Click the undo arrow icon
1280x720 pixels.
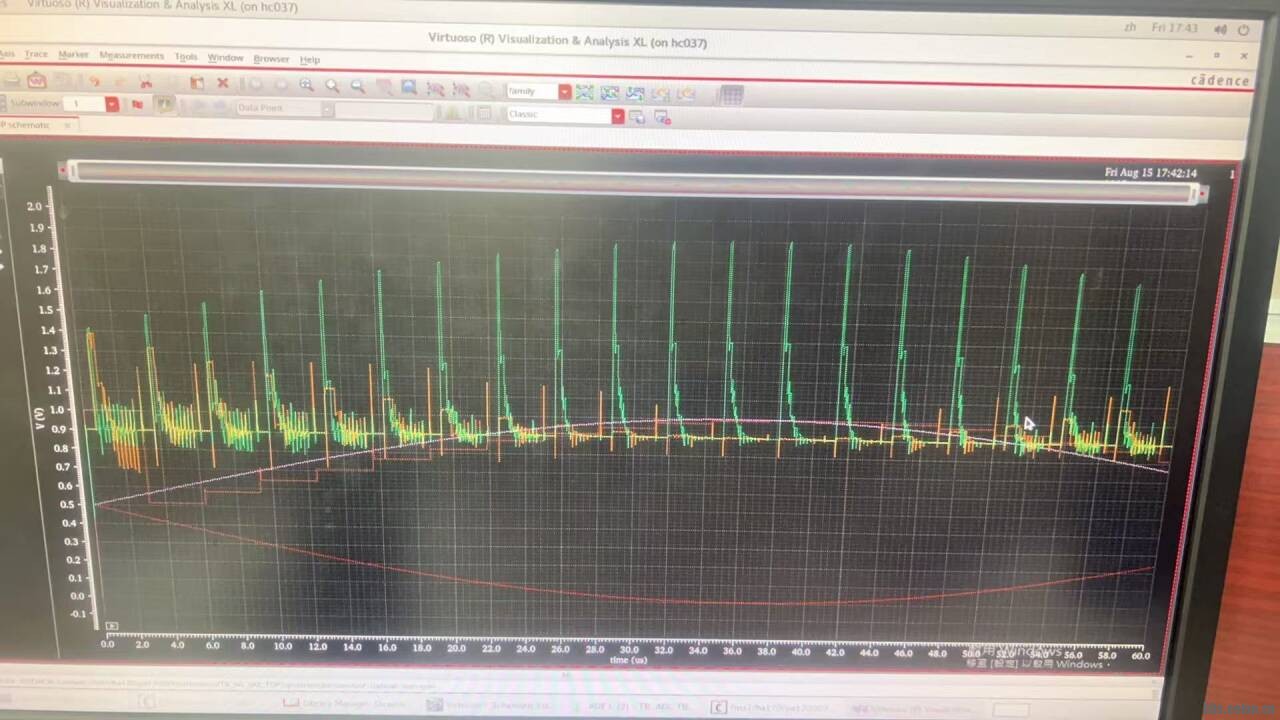pyautogui.click(x=94, y=81)
